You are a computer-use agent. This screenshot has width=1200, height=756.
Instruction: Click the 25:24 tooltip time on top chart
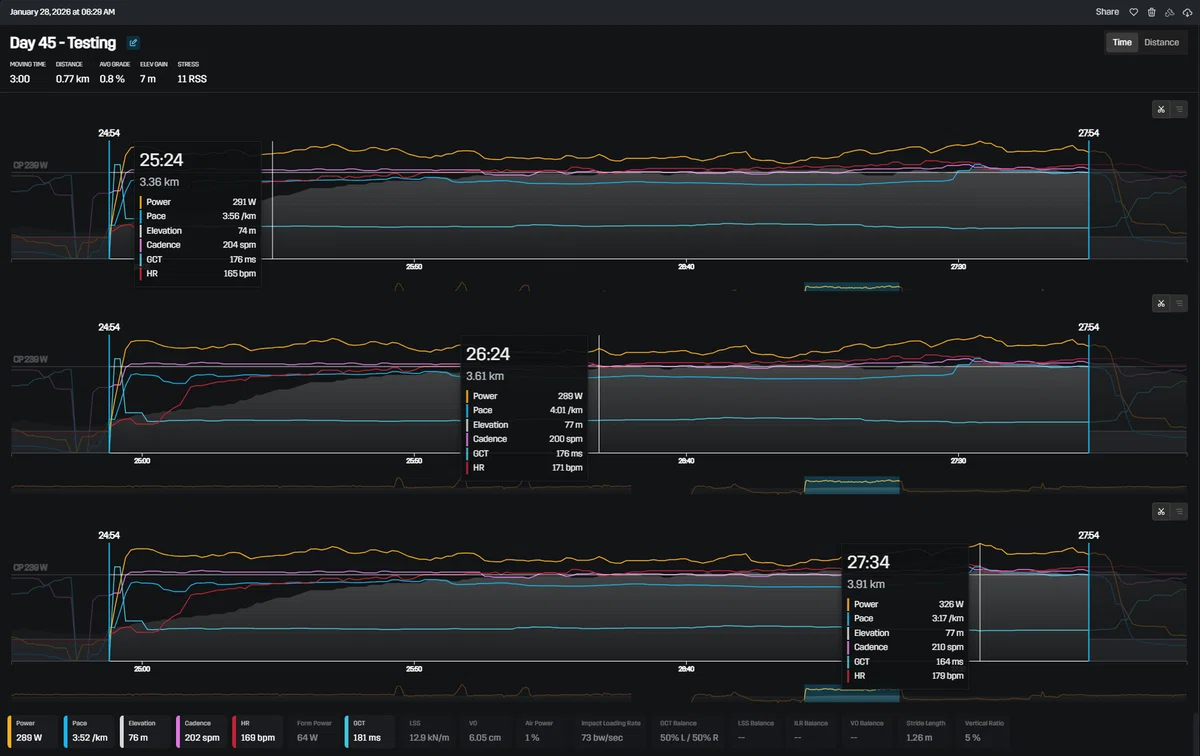point(161,160)
